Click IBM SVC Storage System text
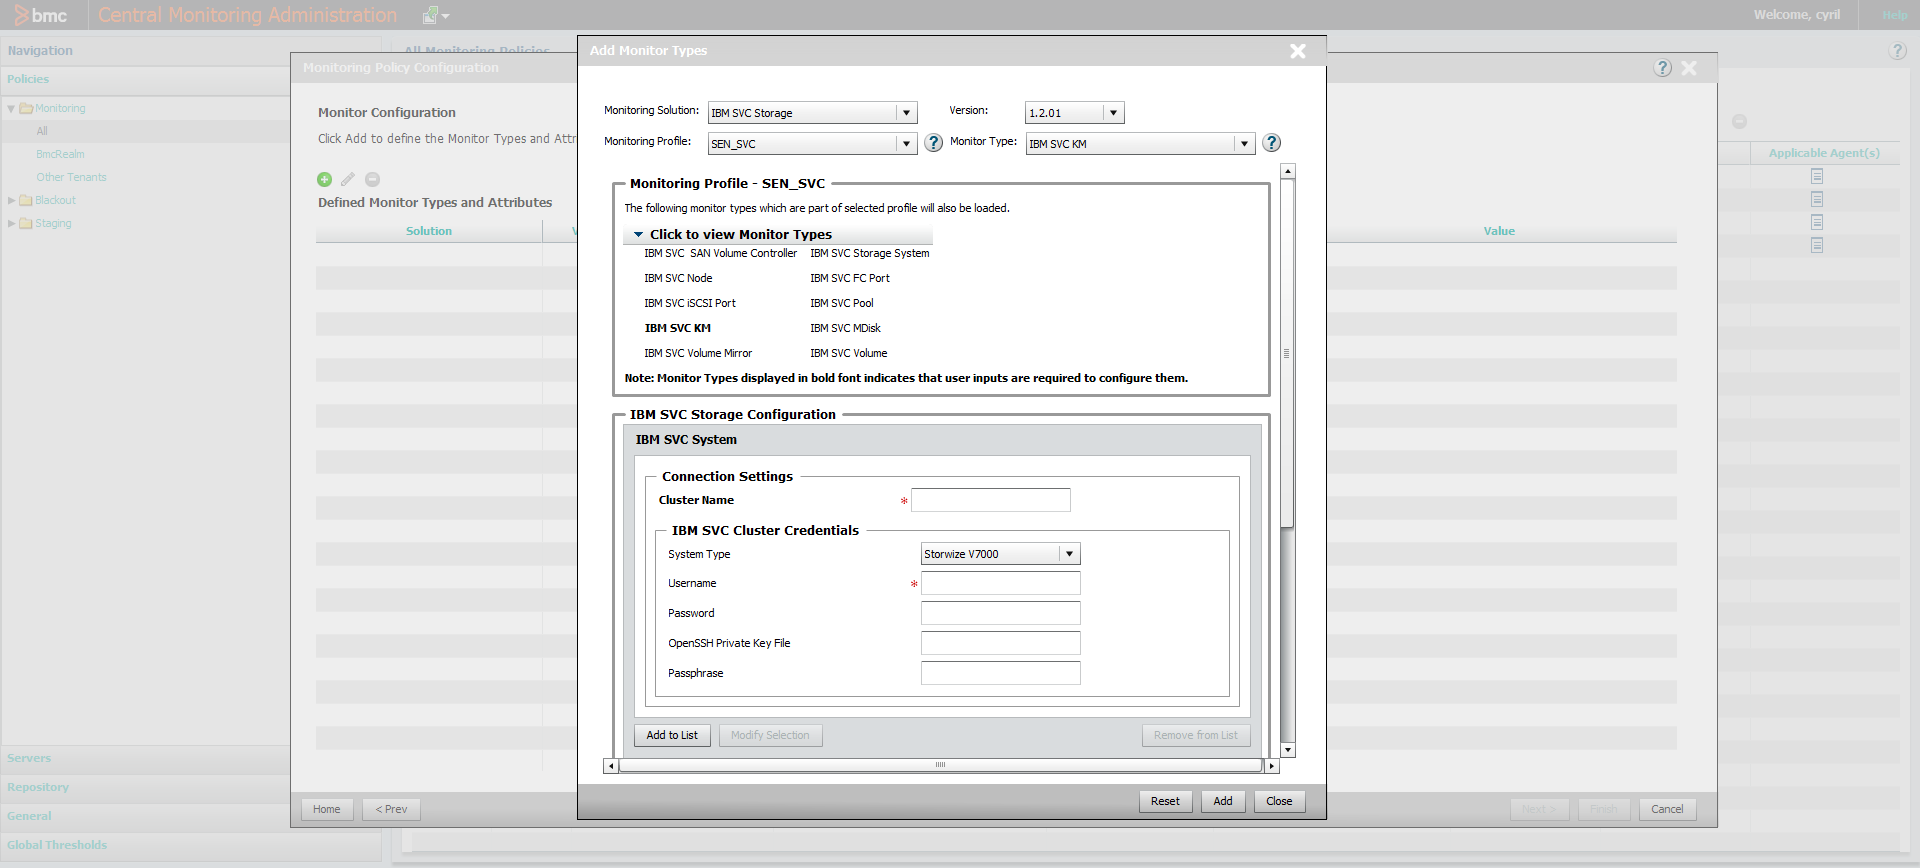 click(x=870, y=254)
